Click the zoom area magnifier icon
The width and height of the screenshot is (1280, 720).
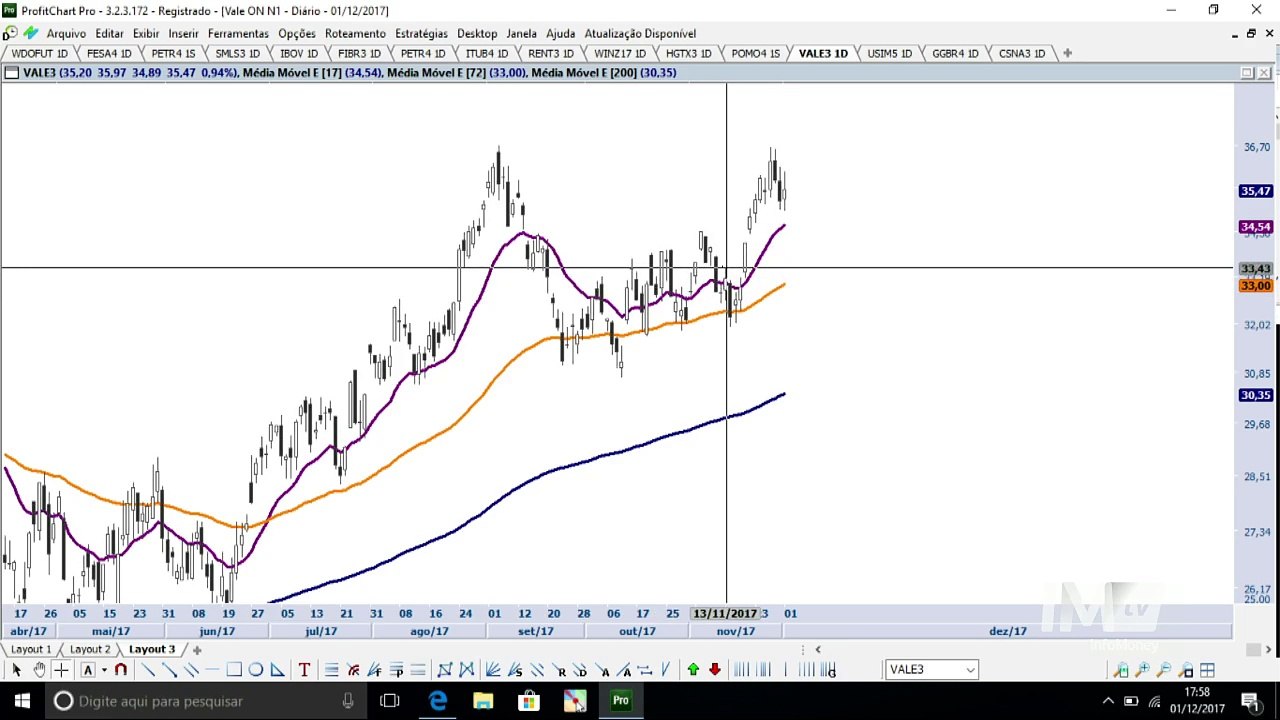click(1186, 670)
